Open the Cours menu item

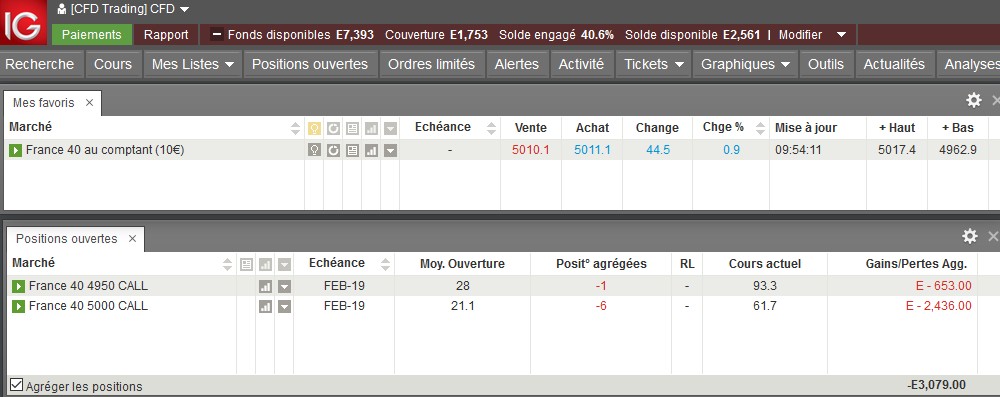click(x=113, y=64)
